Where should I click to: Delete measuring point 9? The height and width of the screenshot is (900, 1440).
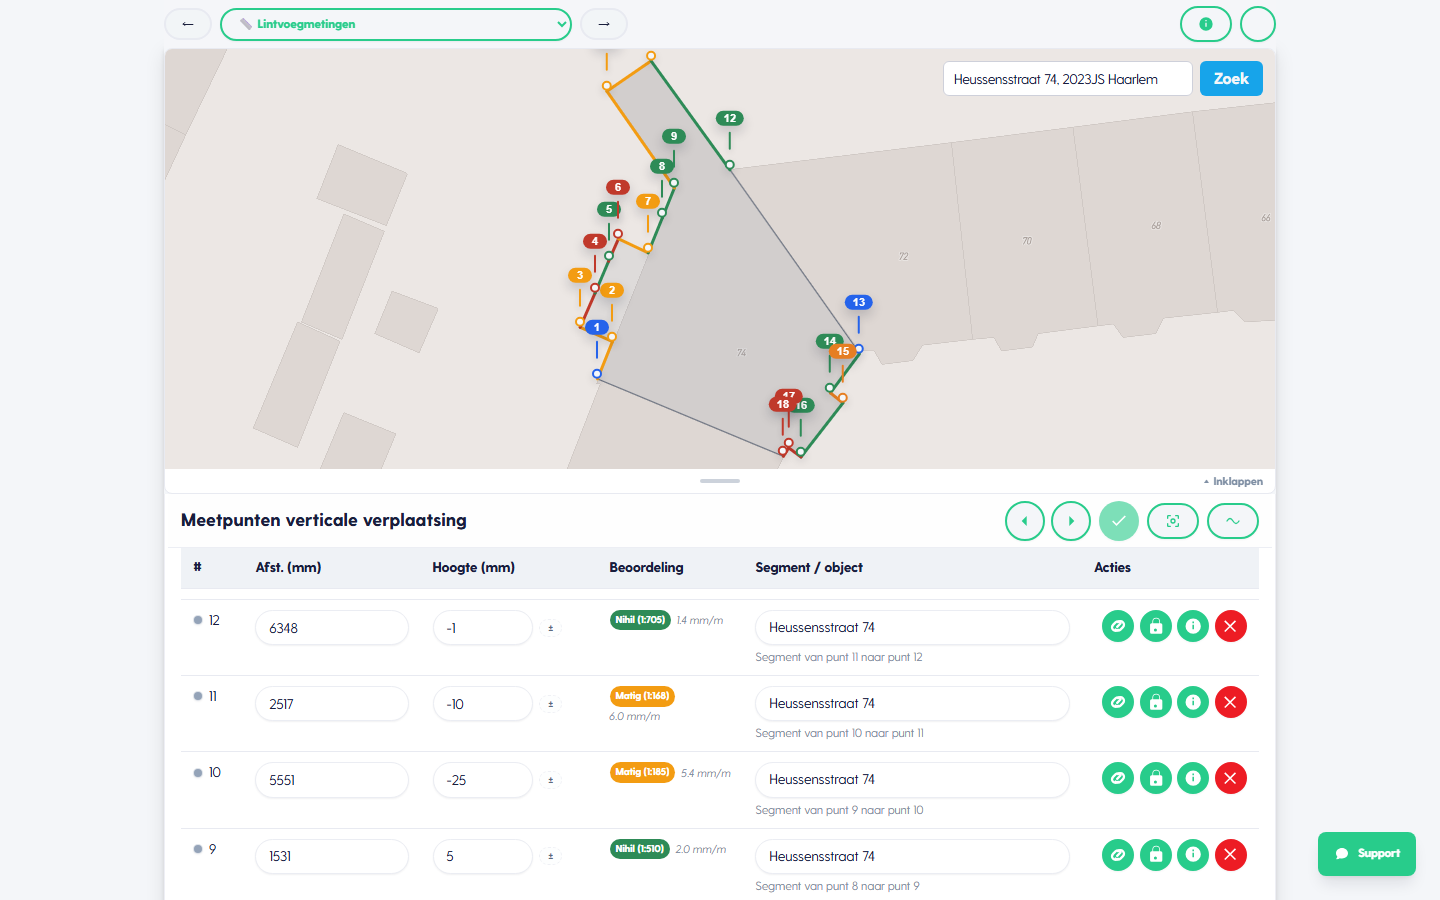click(x=1231, y=855)
